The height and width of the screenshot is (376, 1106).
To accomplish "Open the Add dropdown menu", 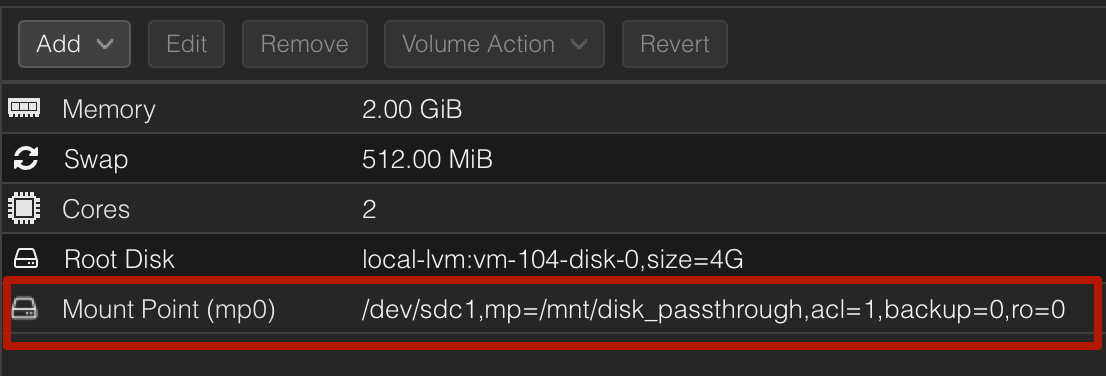I will (x=74, y=44).
